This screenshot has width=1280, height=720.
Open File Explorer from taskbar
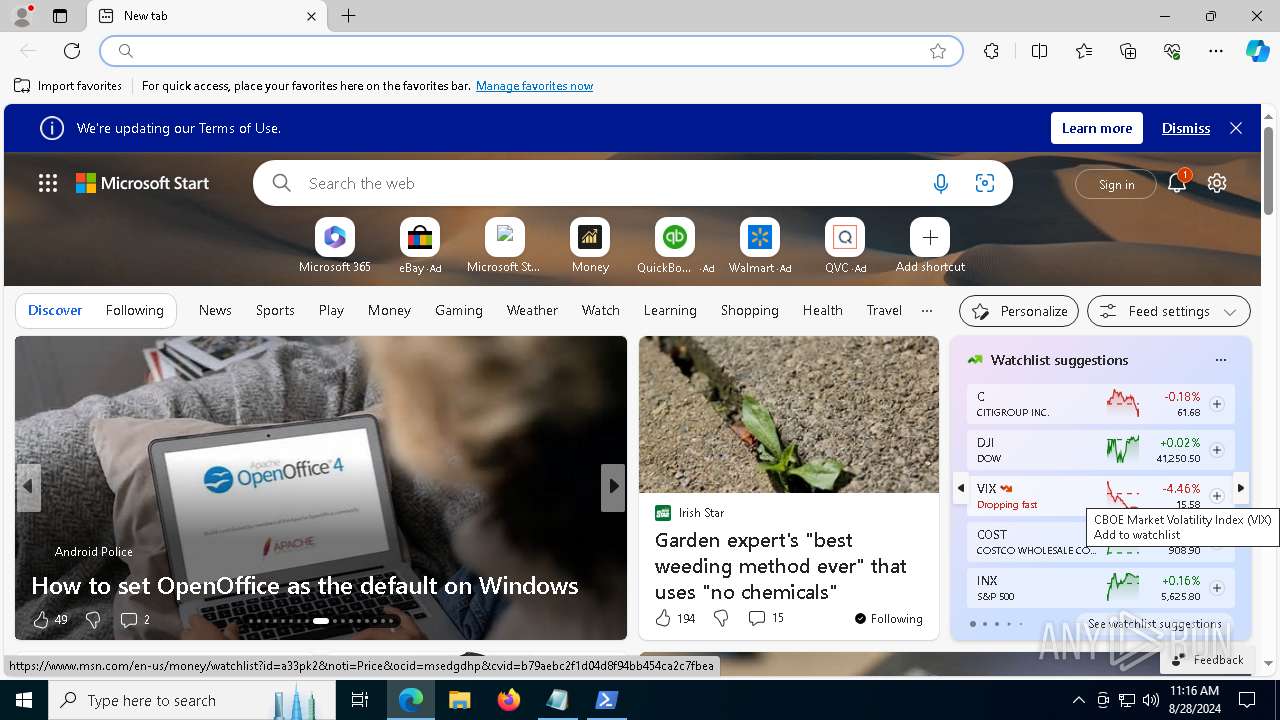point(459,700)
